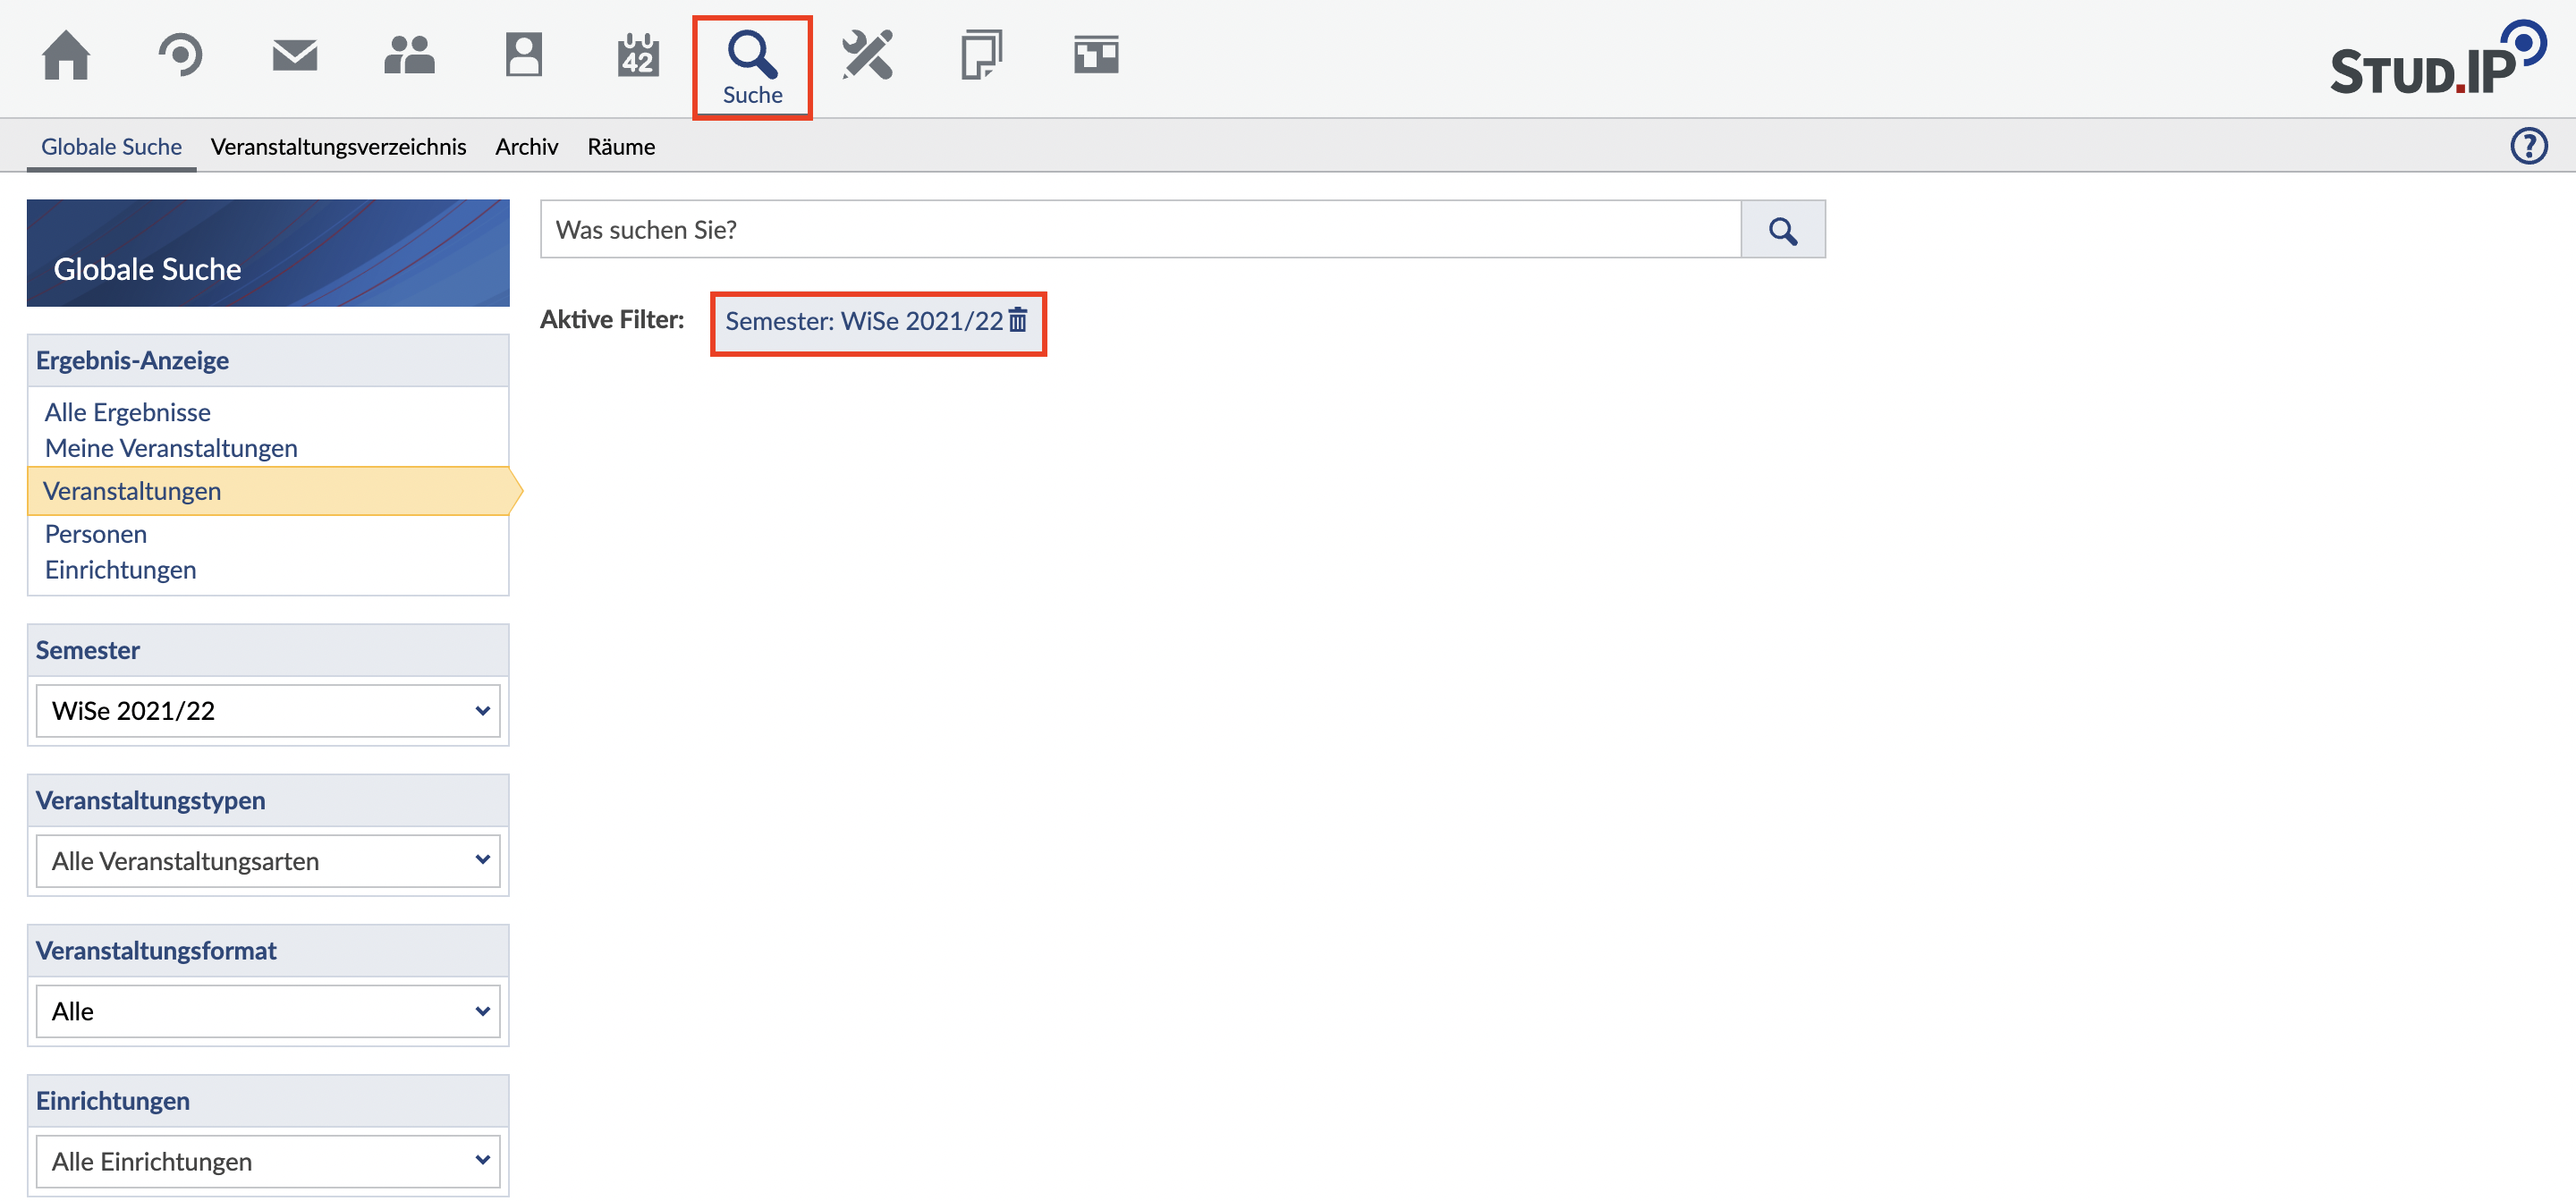Remove the Semester filter via trash icon
Image resolution: width=2576 pixels, height=1201 pixels.
point(1017,320)
